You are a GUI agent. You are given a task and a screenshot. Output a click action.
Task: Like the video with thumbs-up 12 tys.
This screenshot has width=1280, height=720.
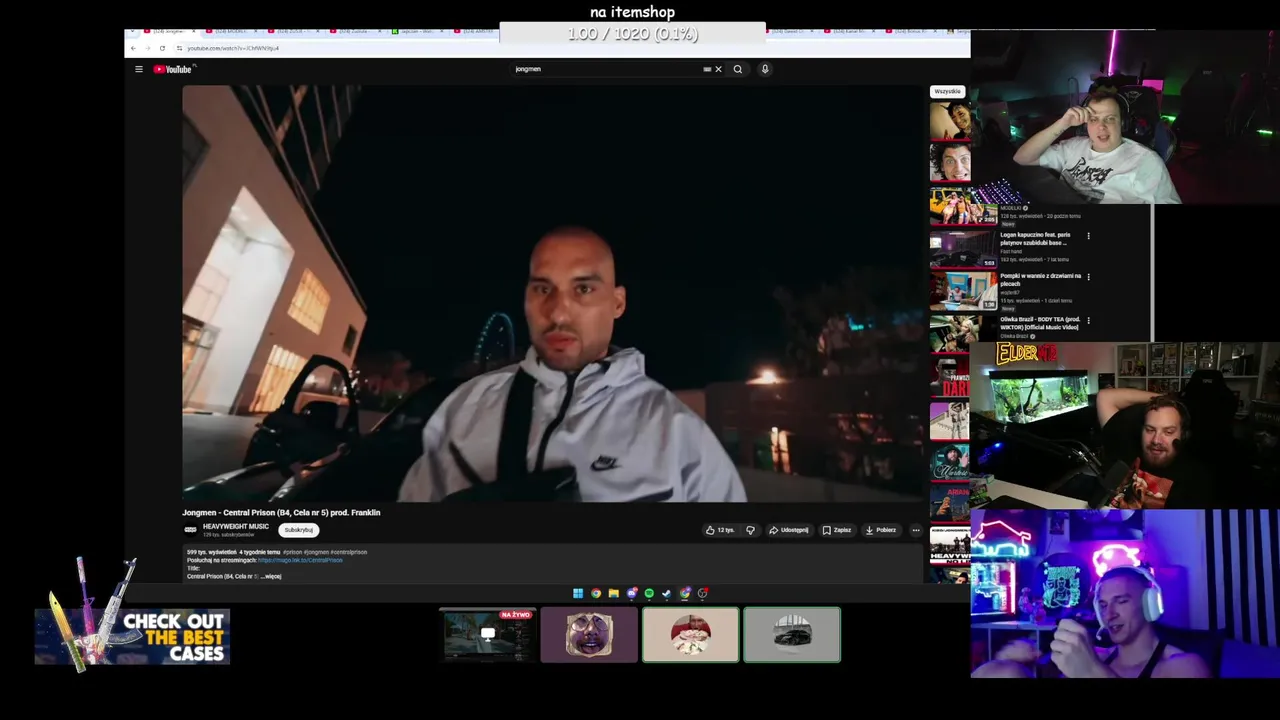click(x=720, y=530)
